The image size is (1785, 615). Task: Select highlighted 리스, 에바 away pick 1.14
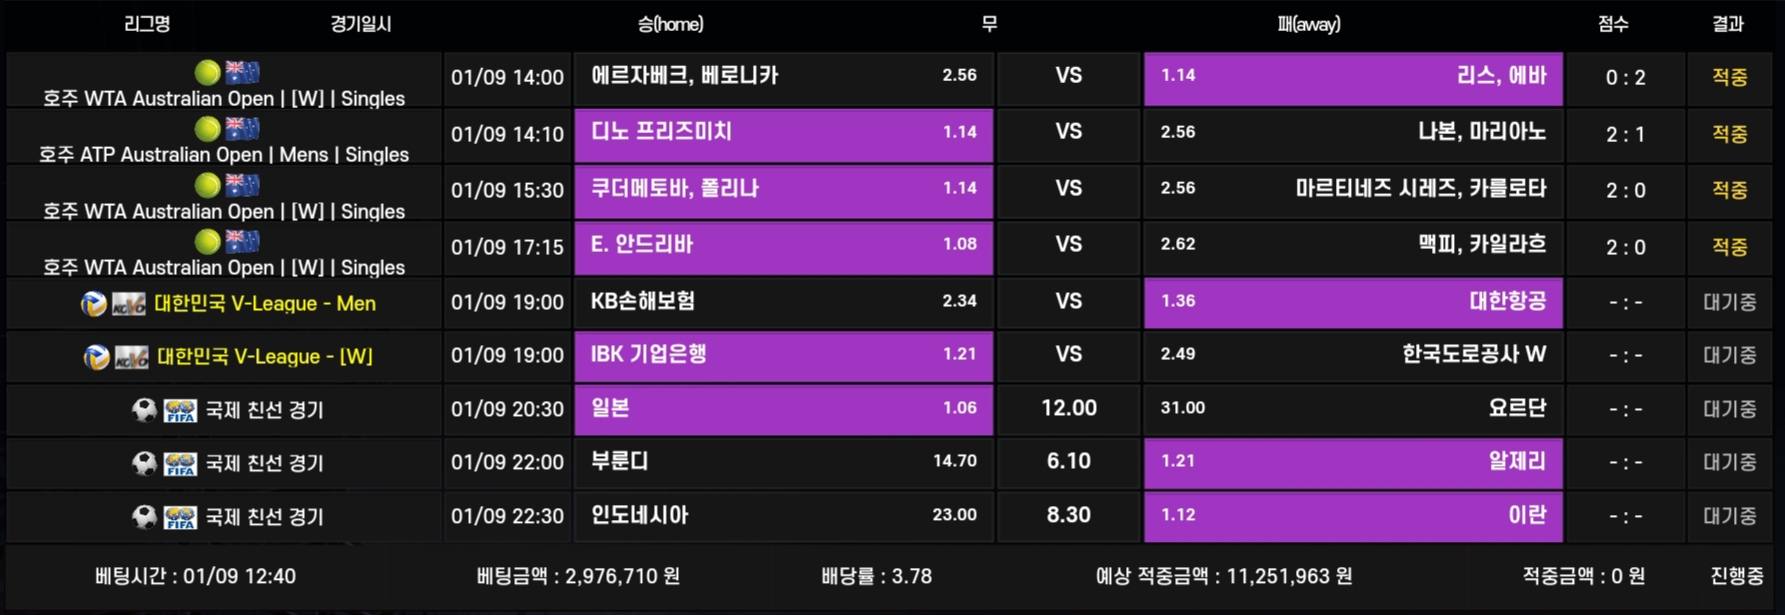[x=1353, y=78]
